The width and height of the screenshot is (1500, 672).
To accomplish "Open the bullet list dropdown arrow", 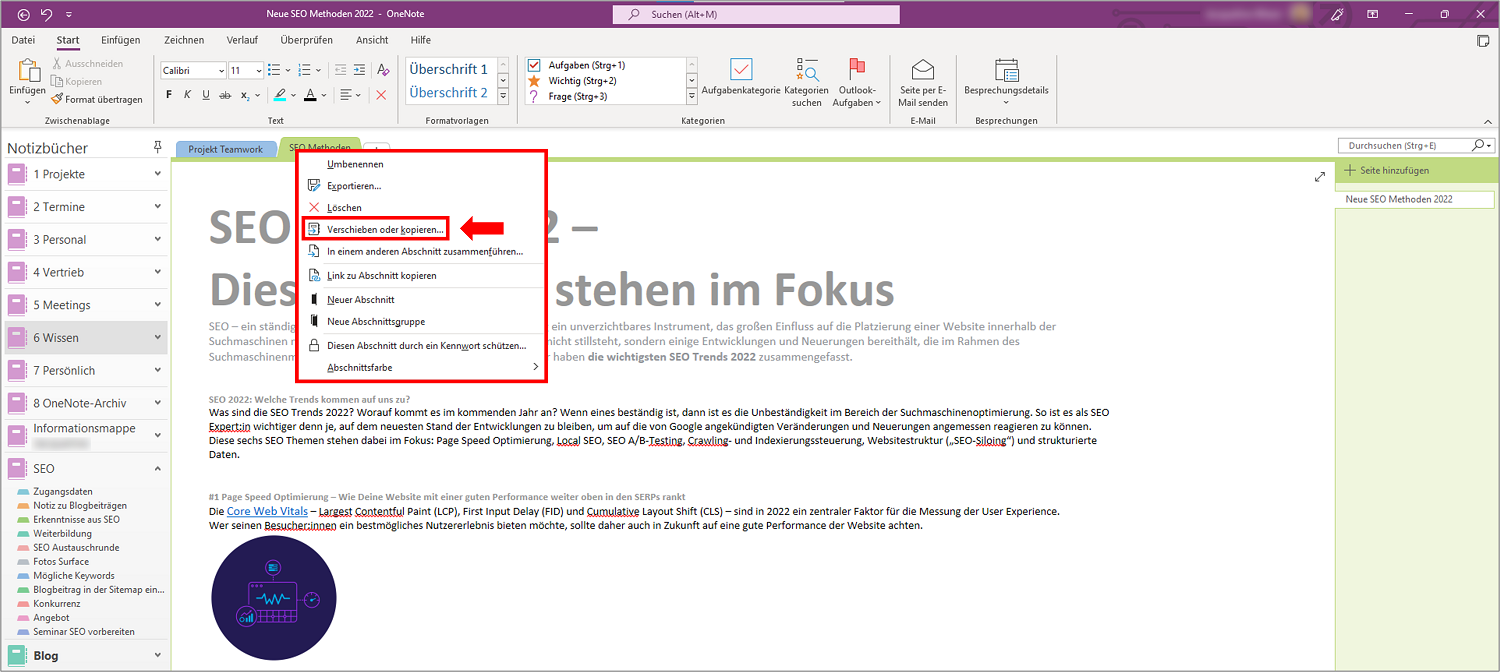I will (x=289, y=70).
